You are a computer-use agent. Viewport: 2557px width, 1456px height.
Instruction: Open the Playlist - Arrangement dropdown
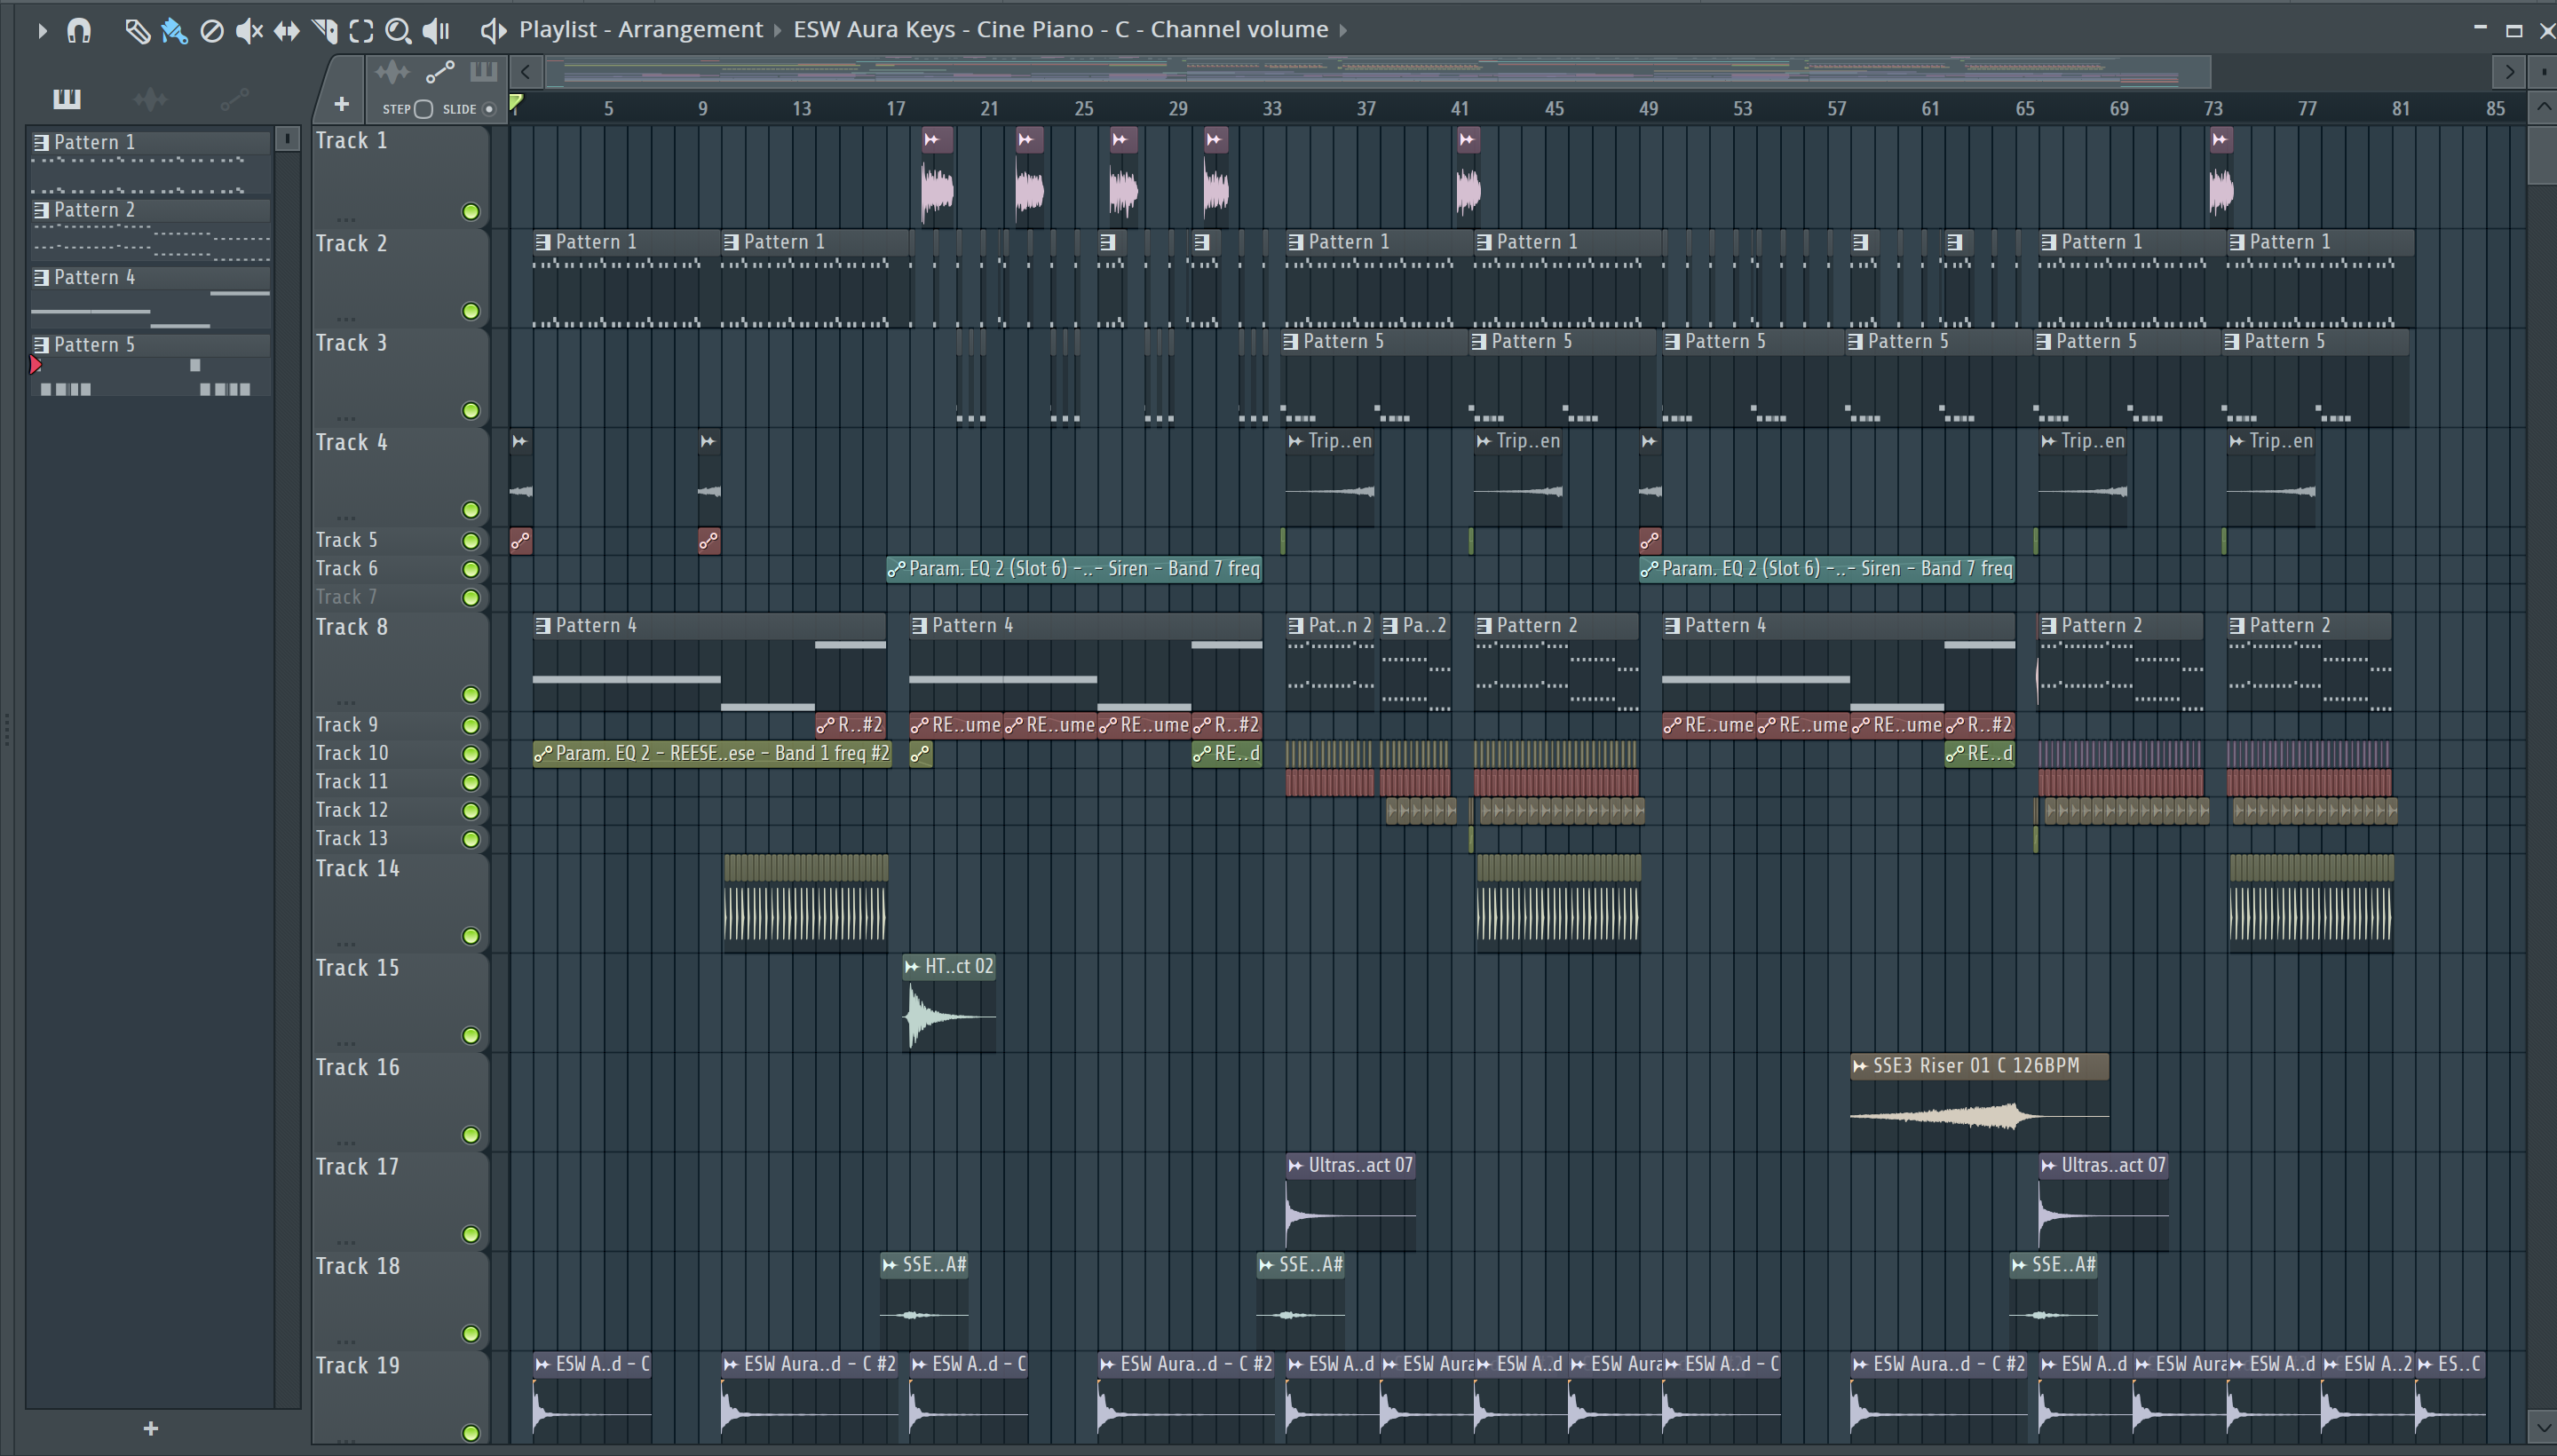640,30
